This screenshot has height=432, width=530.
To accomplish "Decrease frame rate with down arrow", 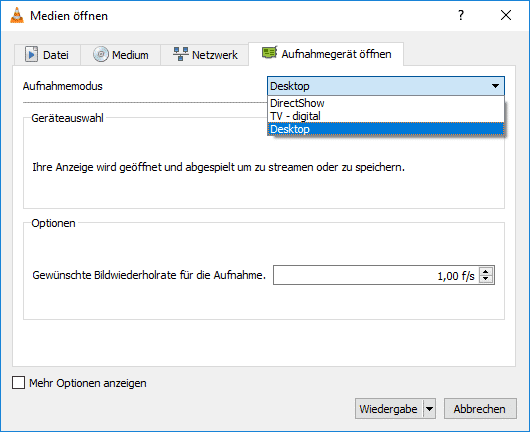I will (x=486, y=279).
